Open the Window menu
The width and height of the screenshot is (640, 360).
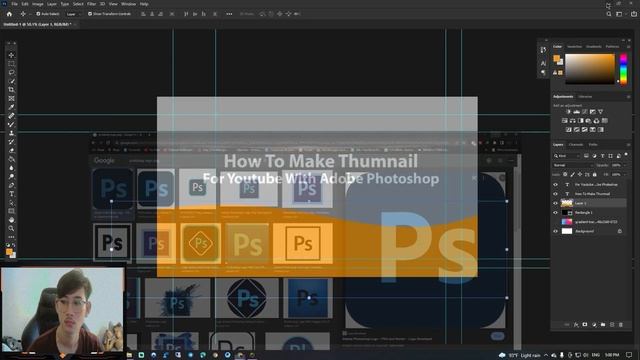click(128, 4)
